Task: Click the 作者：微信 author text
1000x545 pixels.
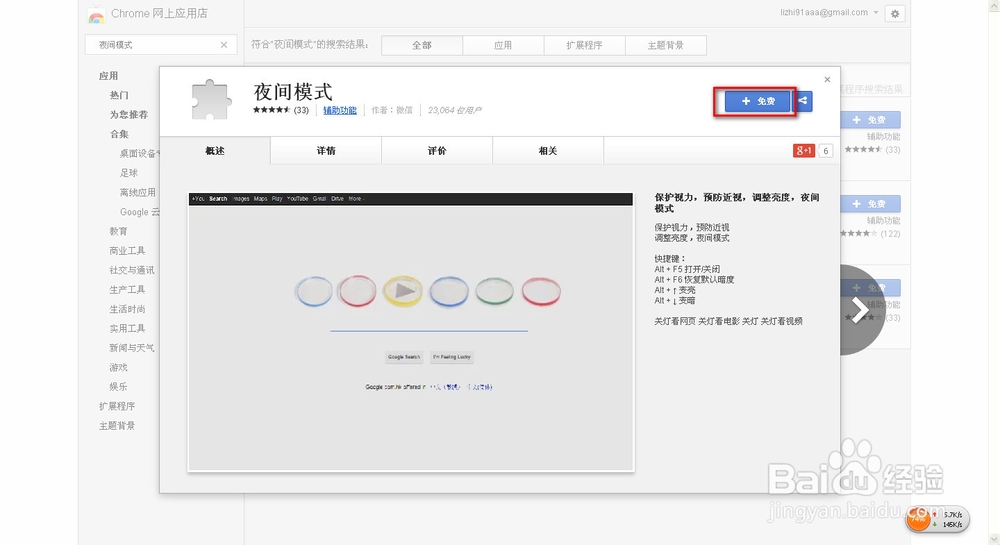Action: pyautogui.click(x=392, y=110)
